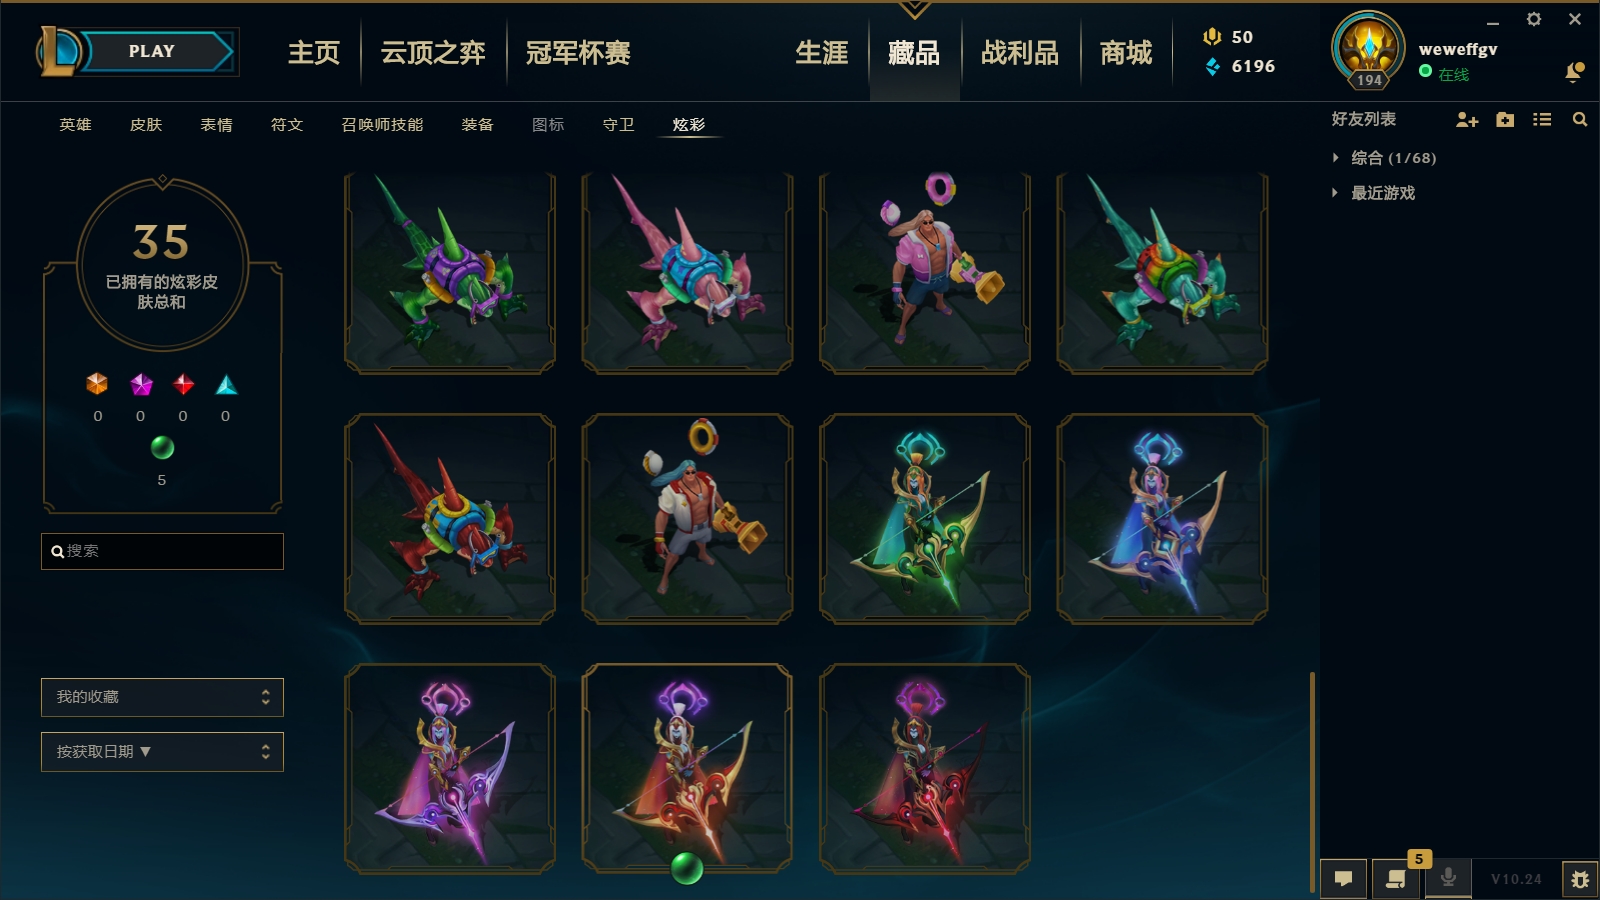1600x900 pixels.
Task: Search friends with the magnifier icon
Action: coord(1580,120)
